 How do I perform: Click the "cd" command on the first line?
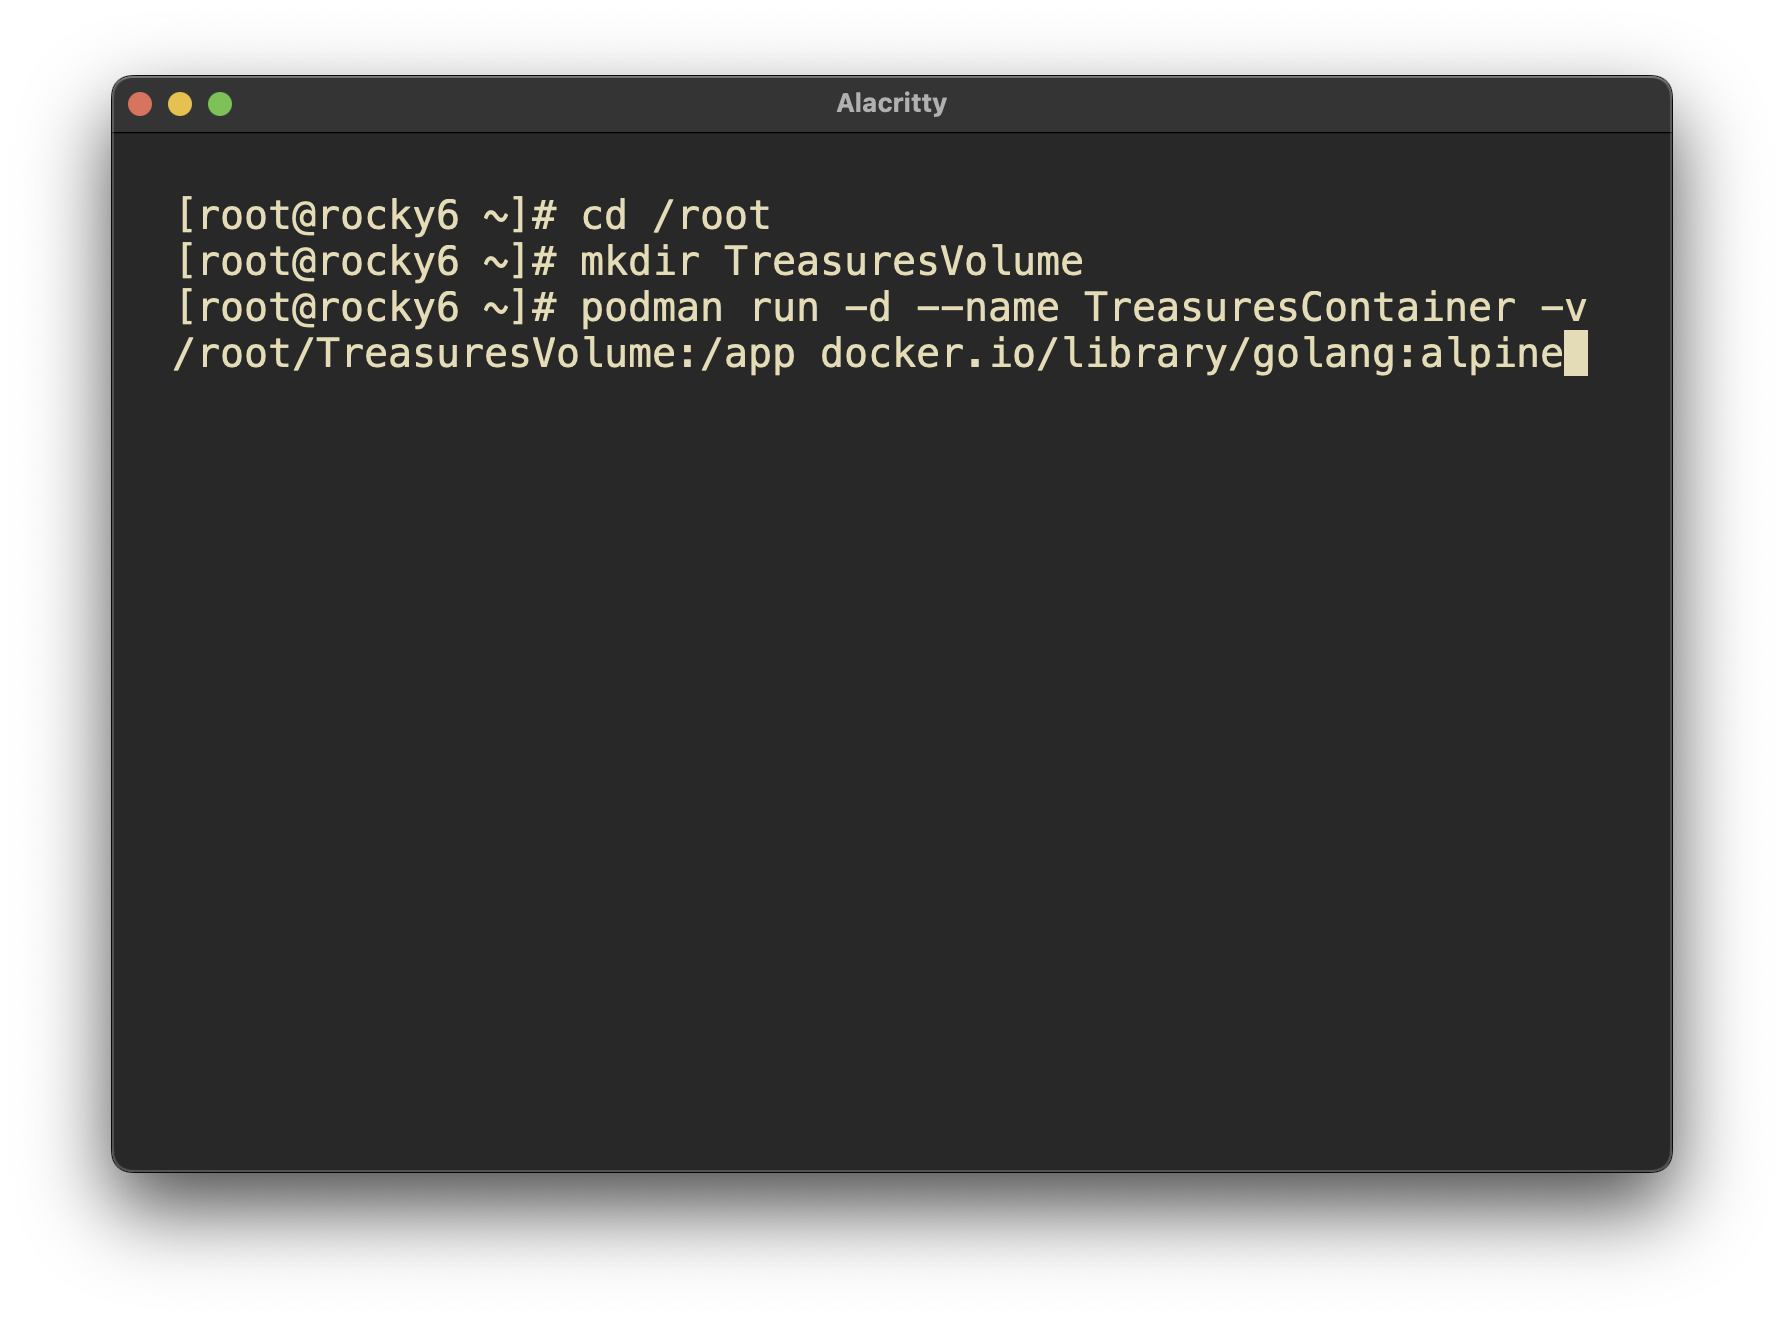coord(604,216)
